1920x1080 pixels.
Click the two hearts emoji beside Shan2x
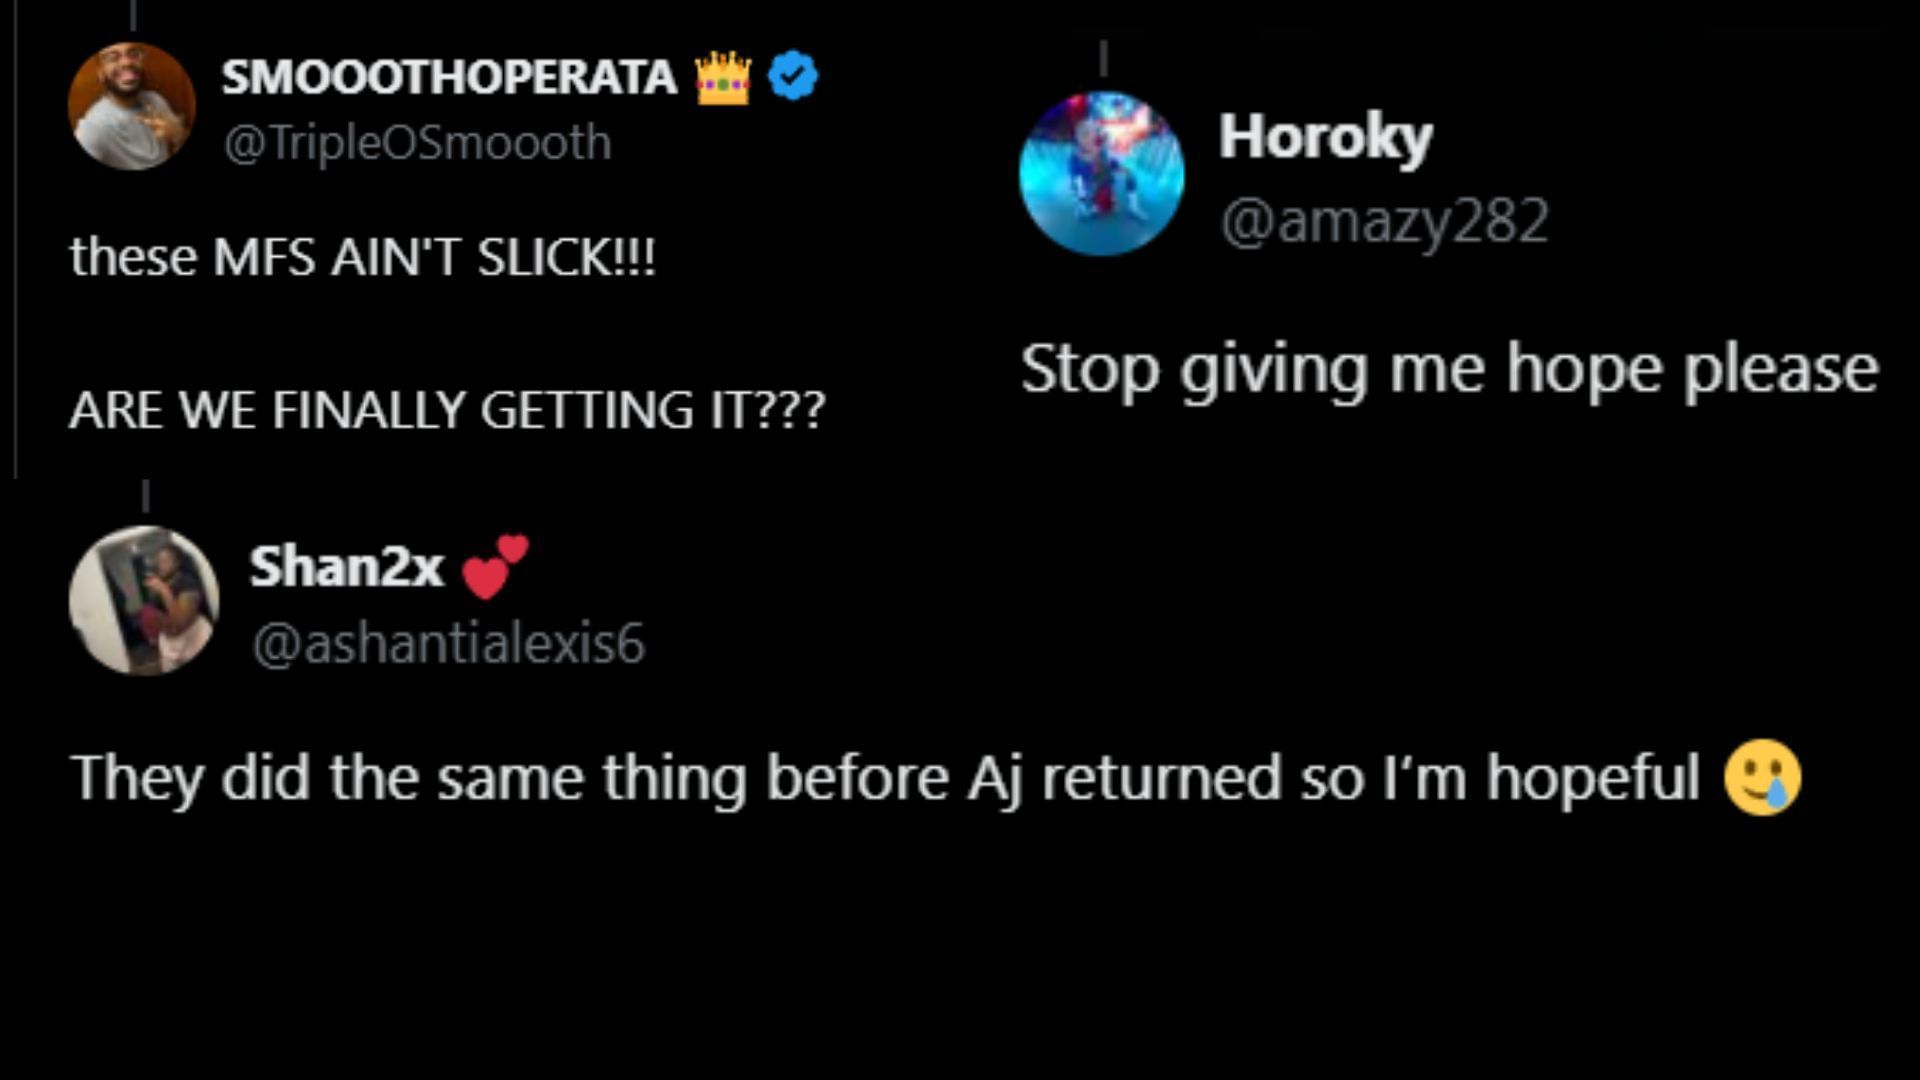[495, 567]
